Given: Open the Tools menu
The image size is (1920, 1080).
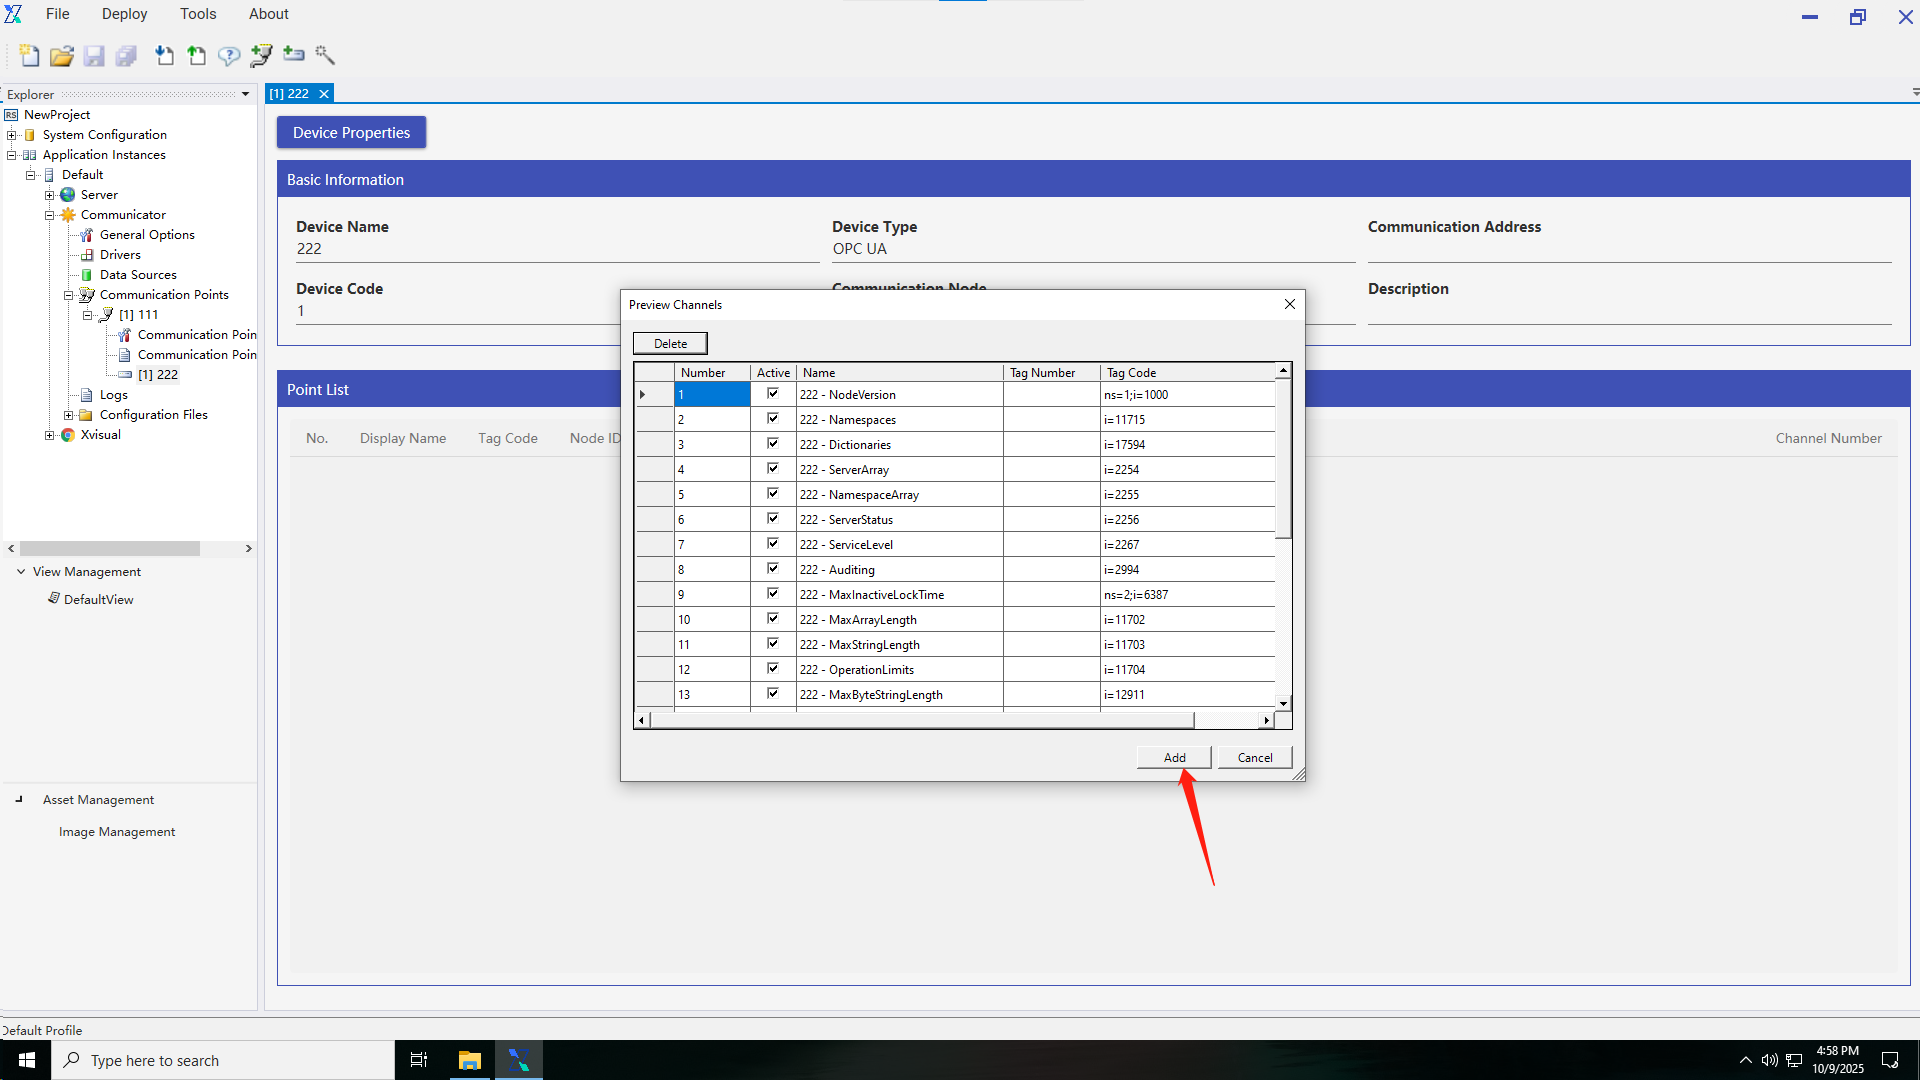Looking at the screenshot, I should click(x=198, y=14).
